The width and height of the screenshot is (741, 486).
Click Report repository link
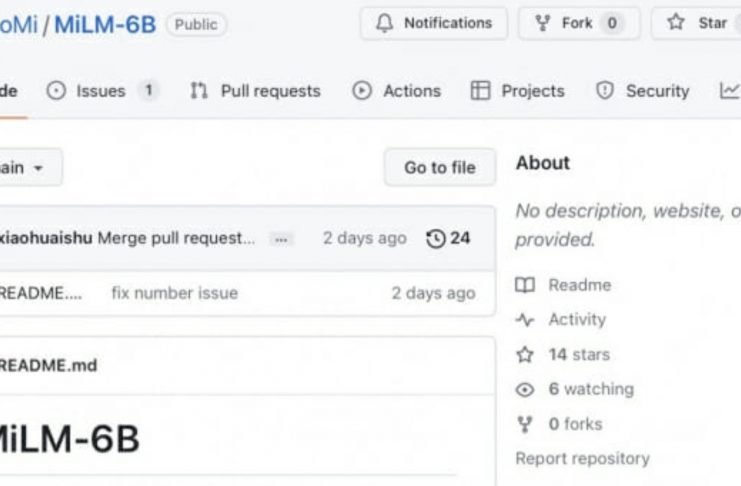tap(583, 459)
